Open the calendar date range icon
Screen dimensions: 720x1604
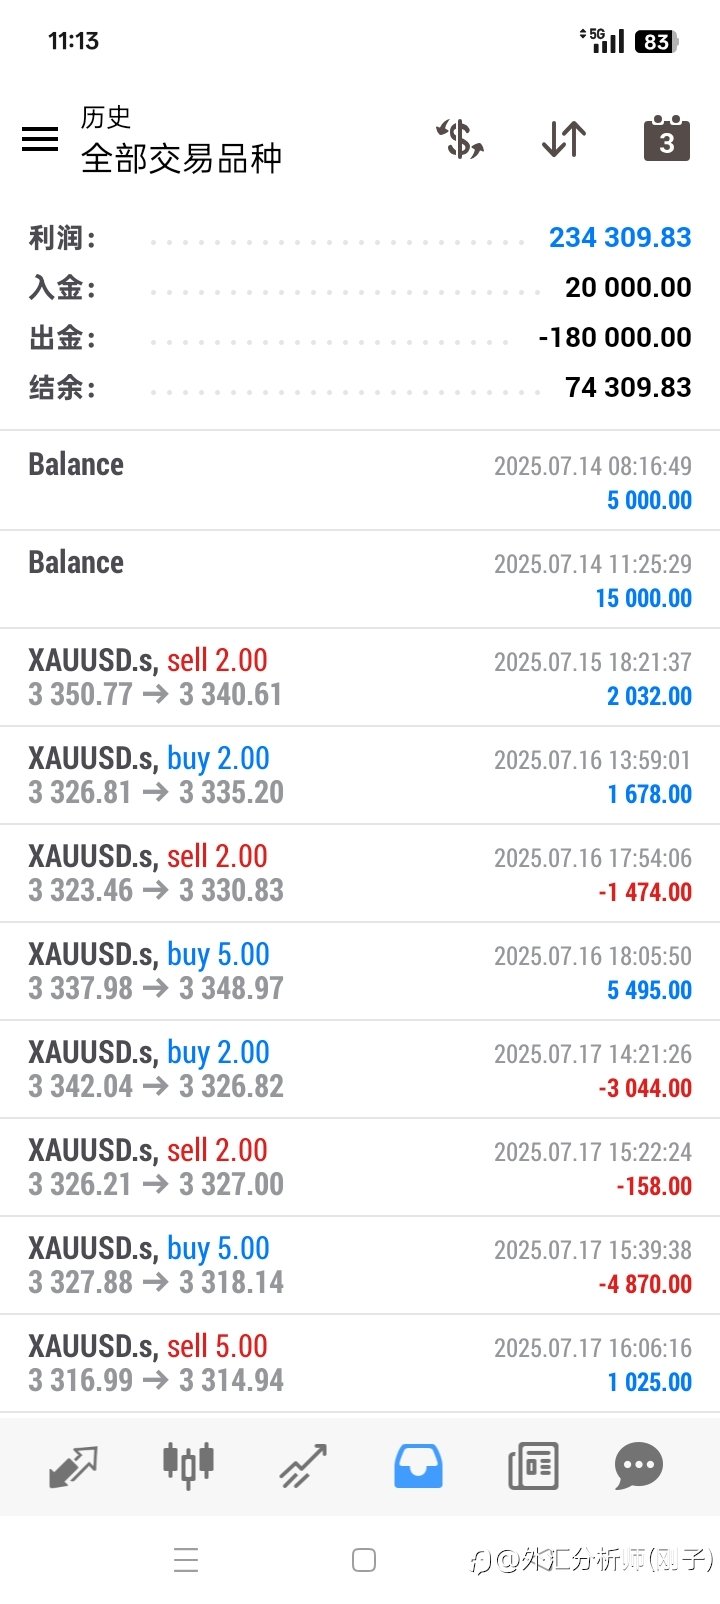click(667, 138)
